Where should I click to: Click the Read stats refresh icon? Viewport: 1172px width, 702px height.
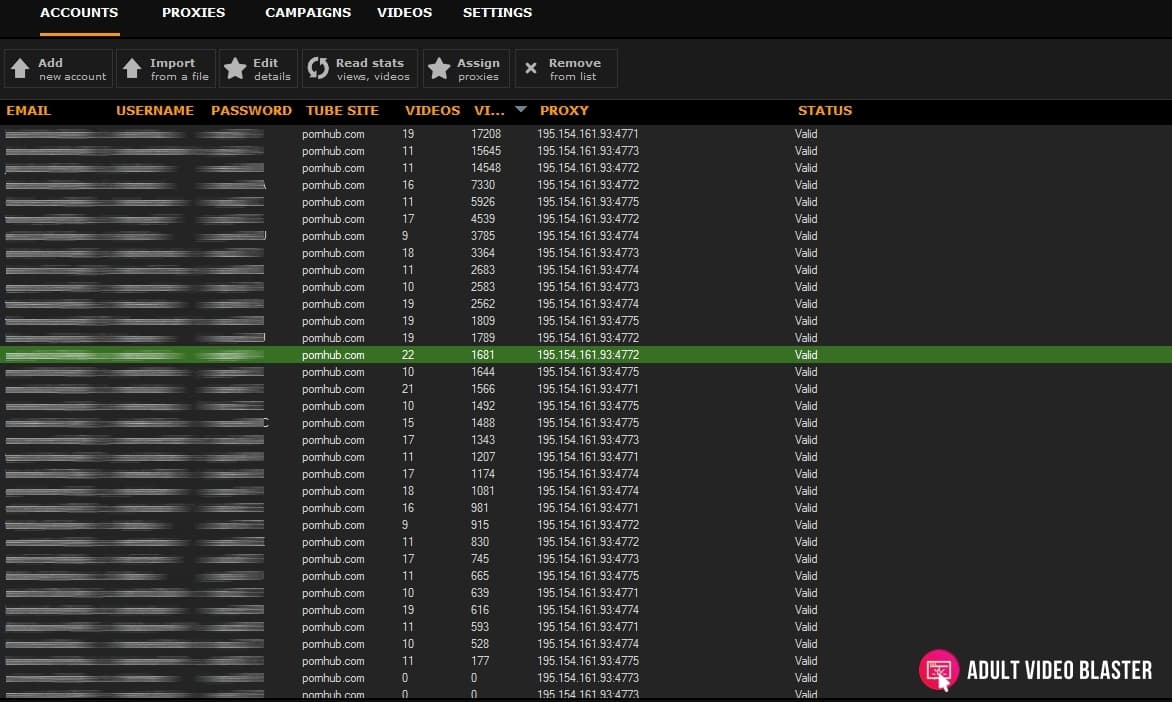[320, 68]
